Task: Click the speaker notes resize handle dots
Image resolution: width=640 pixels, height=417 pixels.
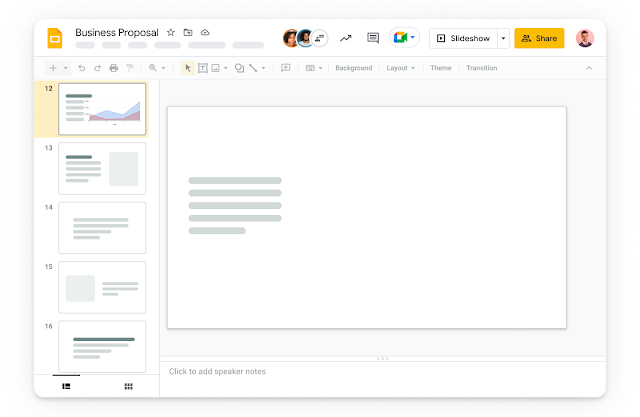Action: coord(382,359)
